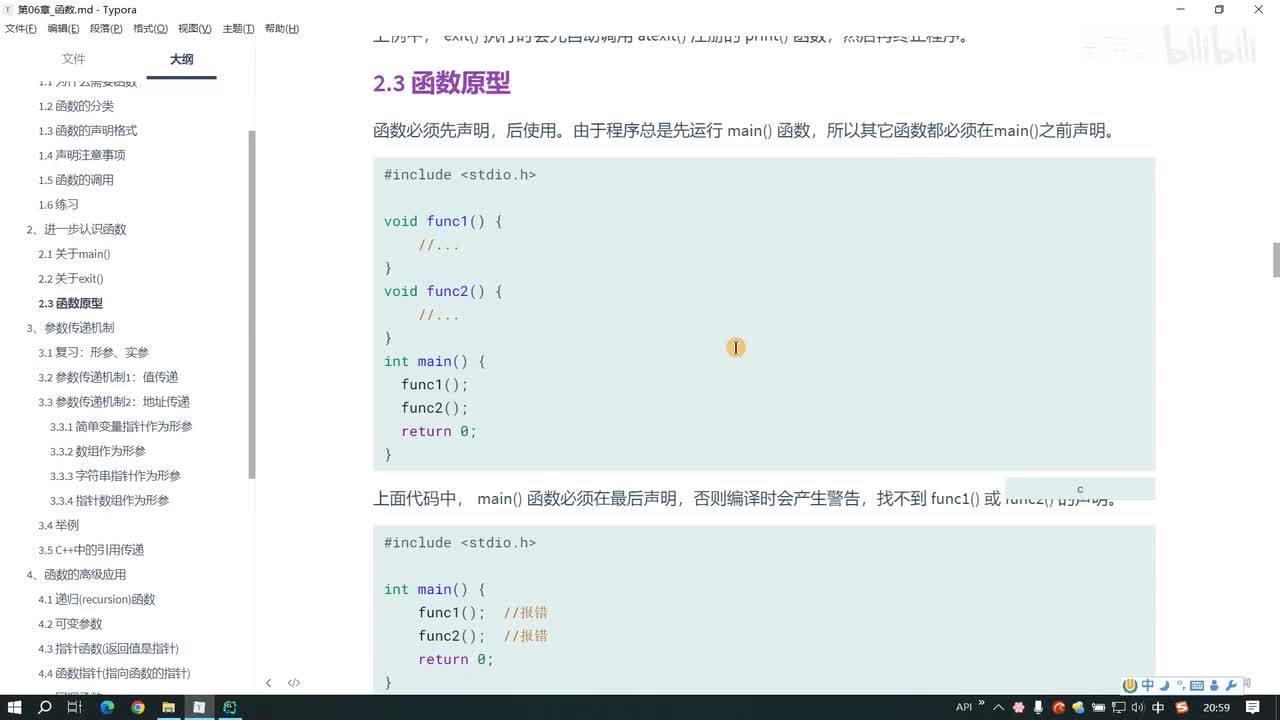Click the microphone tray icon
The height and width of the screenshot is (720, 1280).
1038,708
